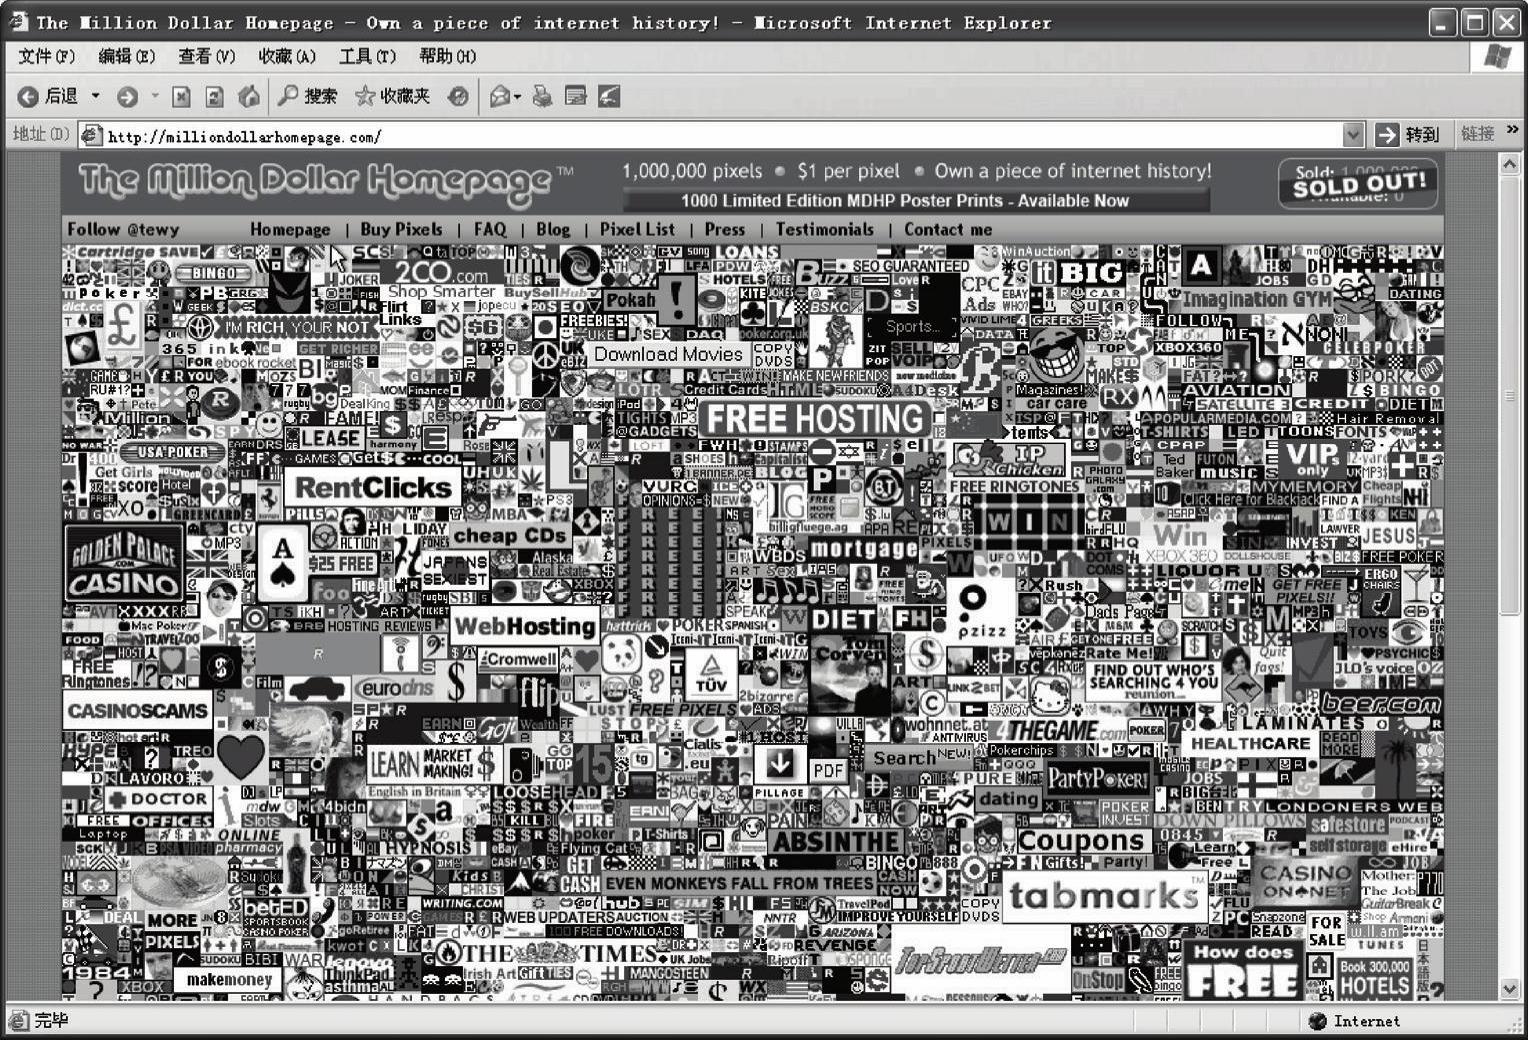Viewport: 1528px width, 1040px height.
Task: Open the Blog nav link
Action: (x=553, y=229)
